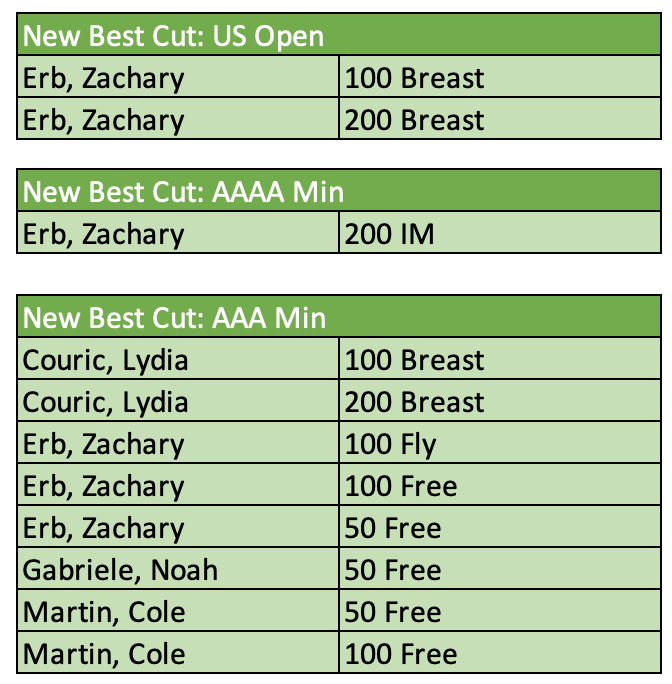Image resolution: width=672 pixels, height=684 pixels.
Task: Click 100 Breast cell under US Open
Action: (x=414, y=78)
